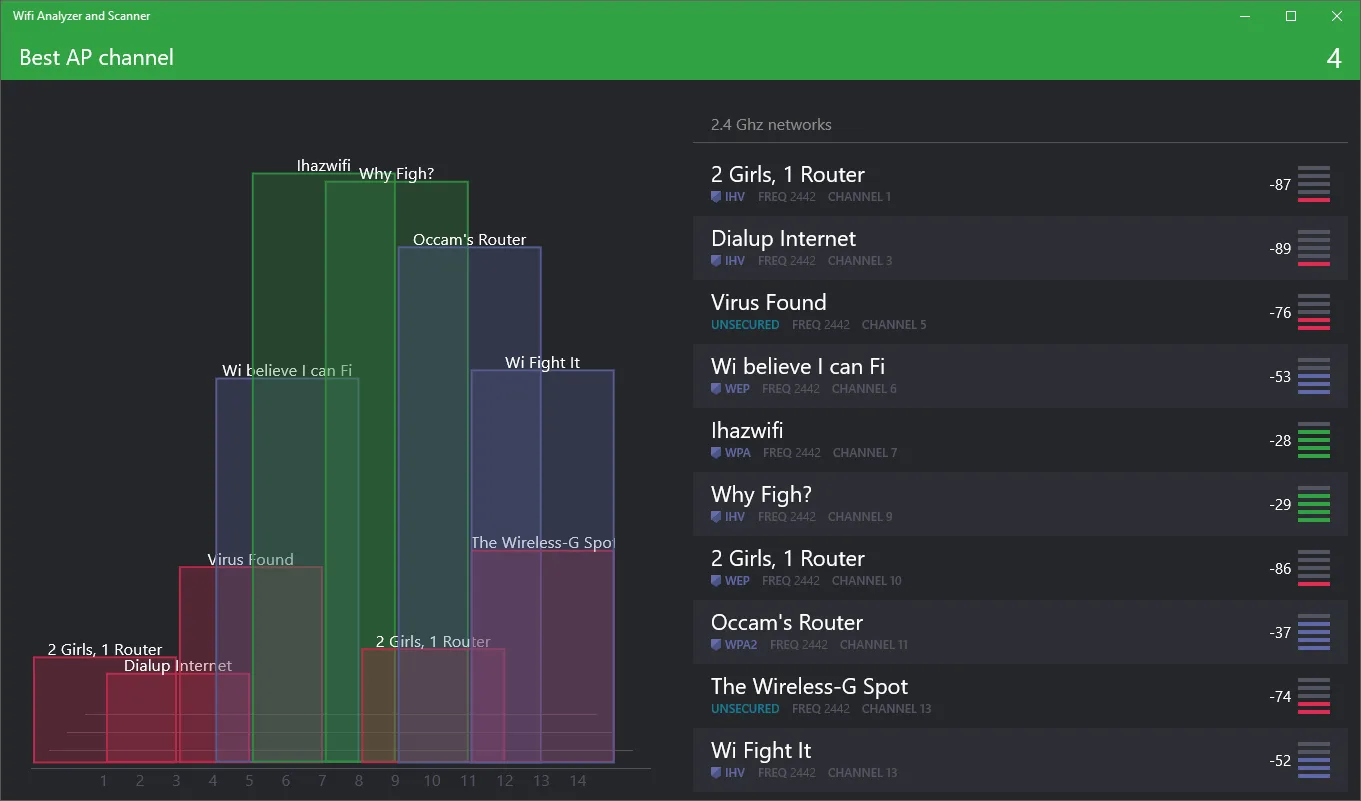1361x801 pixels.
Task: Click the WEP shield icon under Wi believe I can Fi
Action: point(716,389)
